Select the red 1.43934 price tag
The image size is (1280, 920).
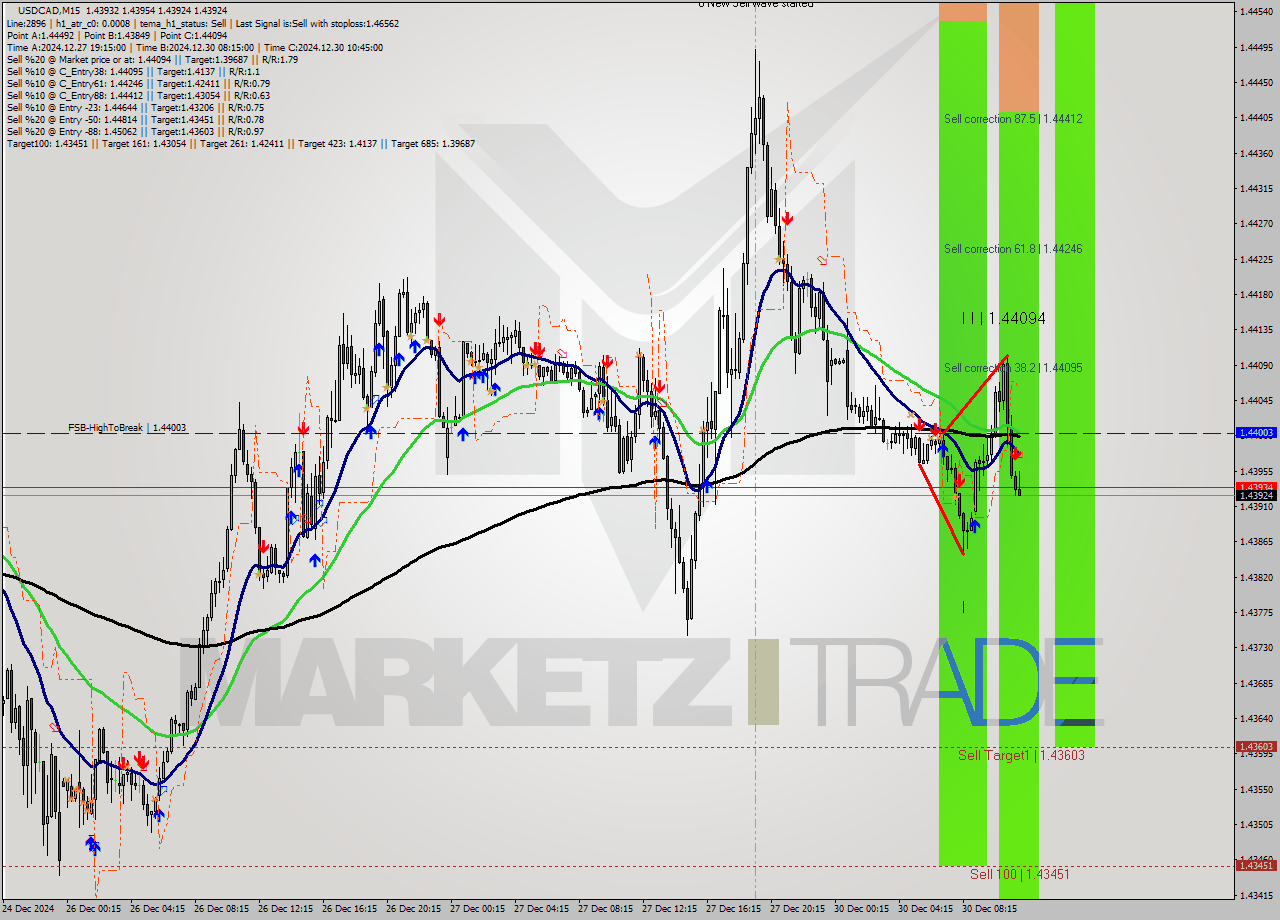[x=1256, y=487]
